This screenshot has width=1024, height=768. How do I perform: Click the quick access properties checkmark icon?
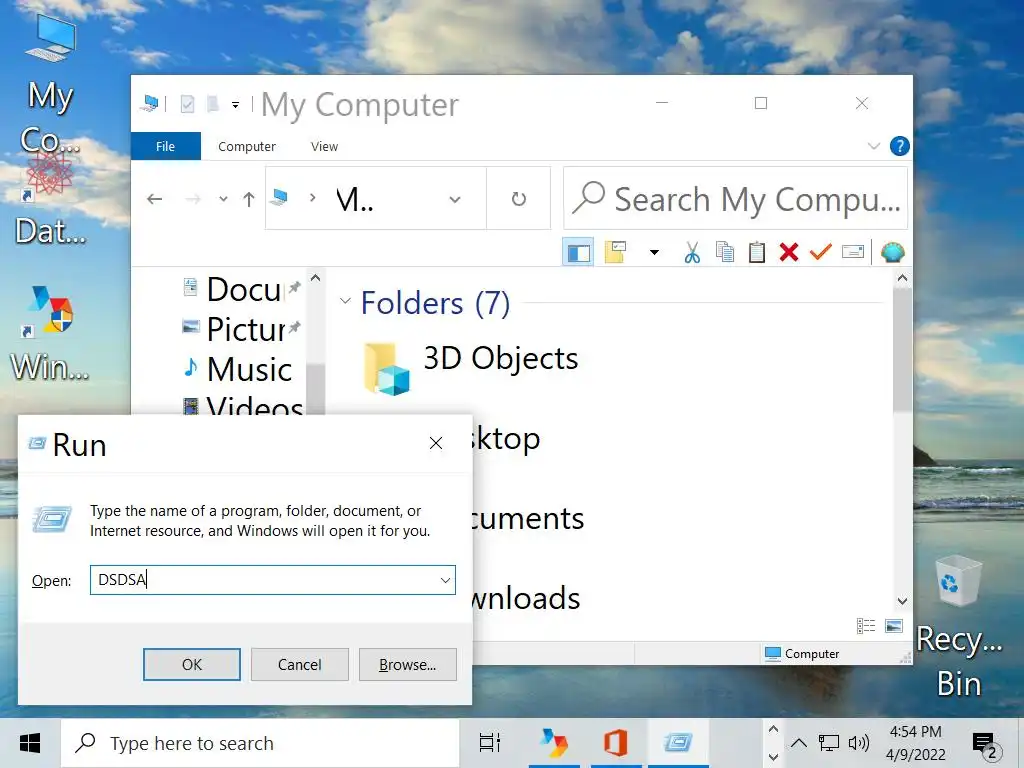[x=187, y=104]
